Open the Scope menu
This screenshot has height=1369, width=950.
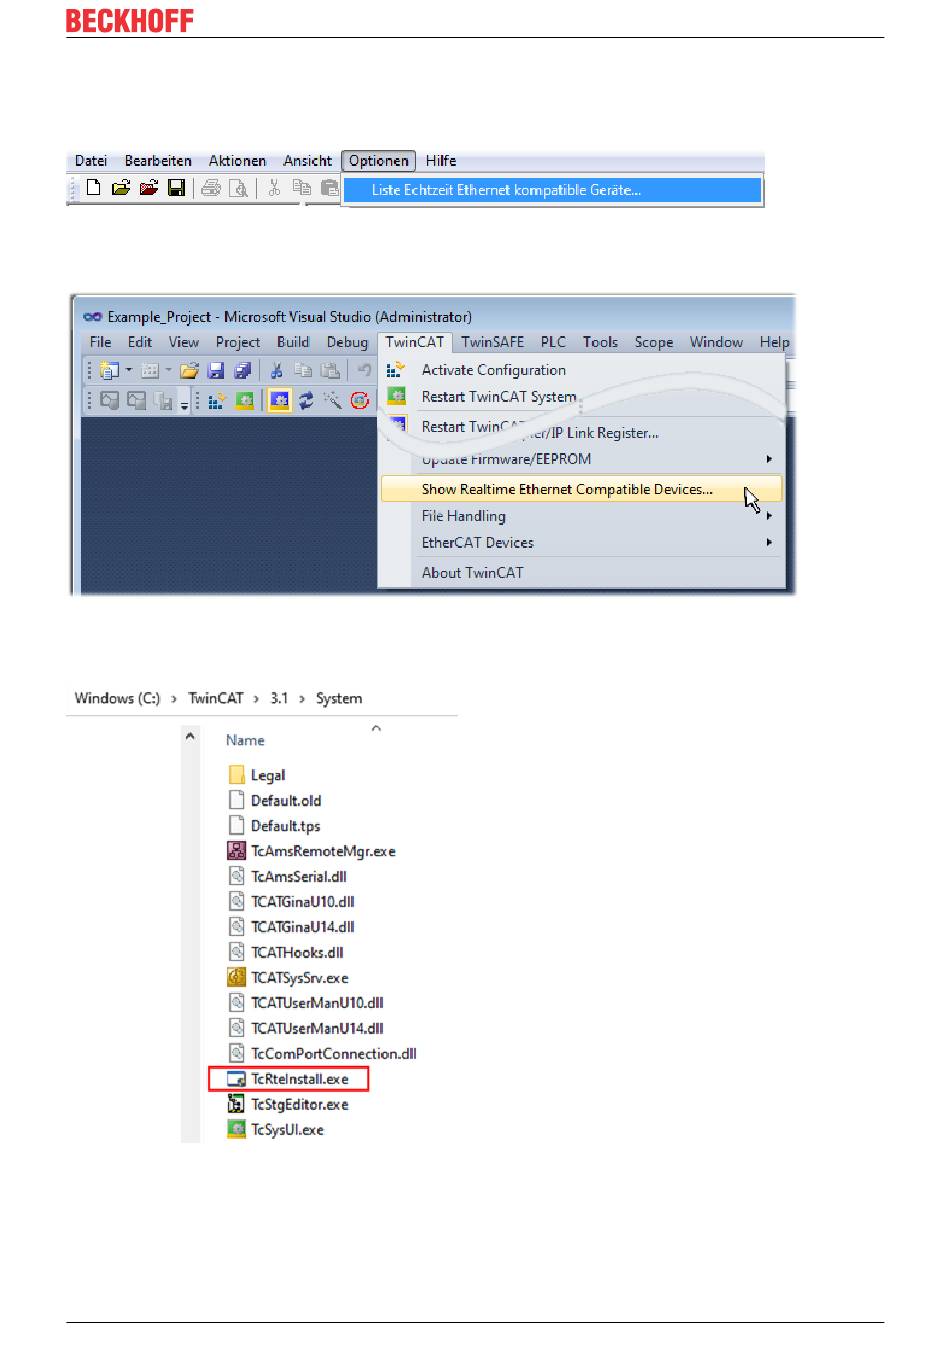tap(654, 342)
